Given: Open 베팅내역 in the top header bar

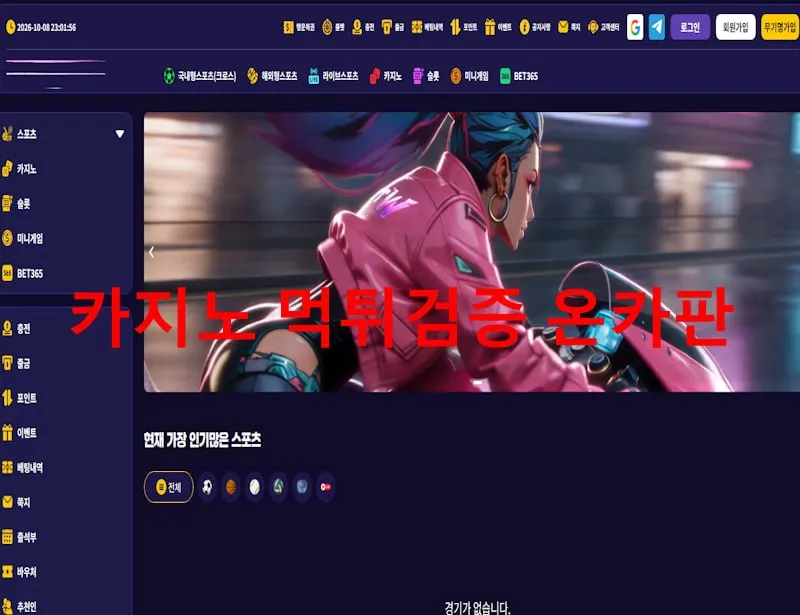Looking at the screenshot, I should point(427,27).
